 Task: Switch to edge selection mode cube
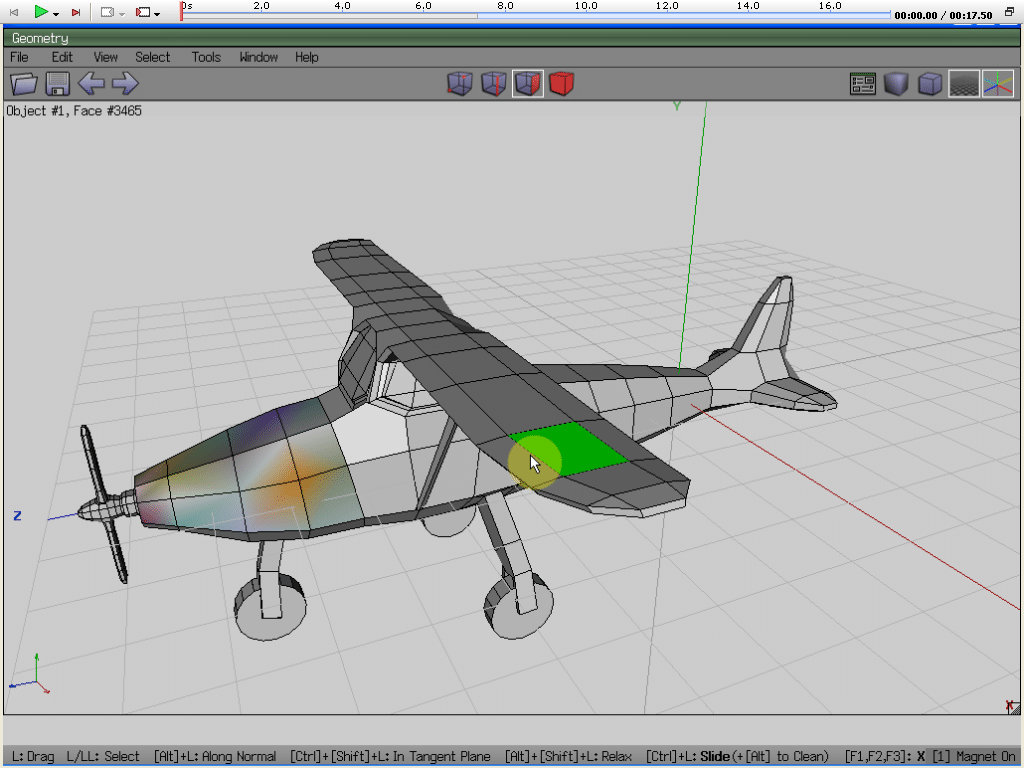pyautogui.click(x=493, y=84)
